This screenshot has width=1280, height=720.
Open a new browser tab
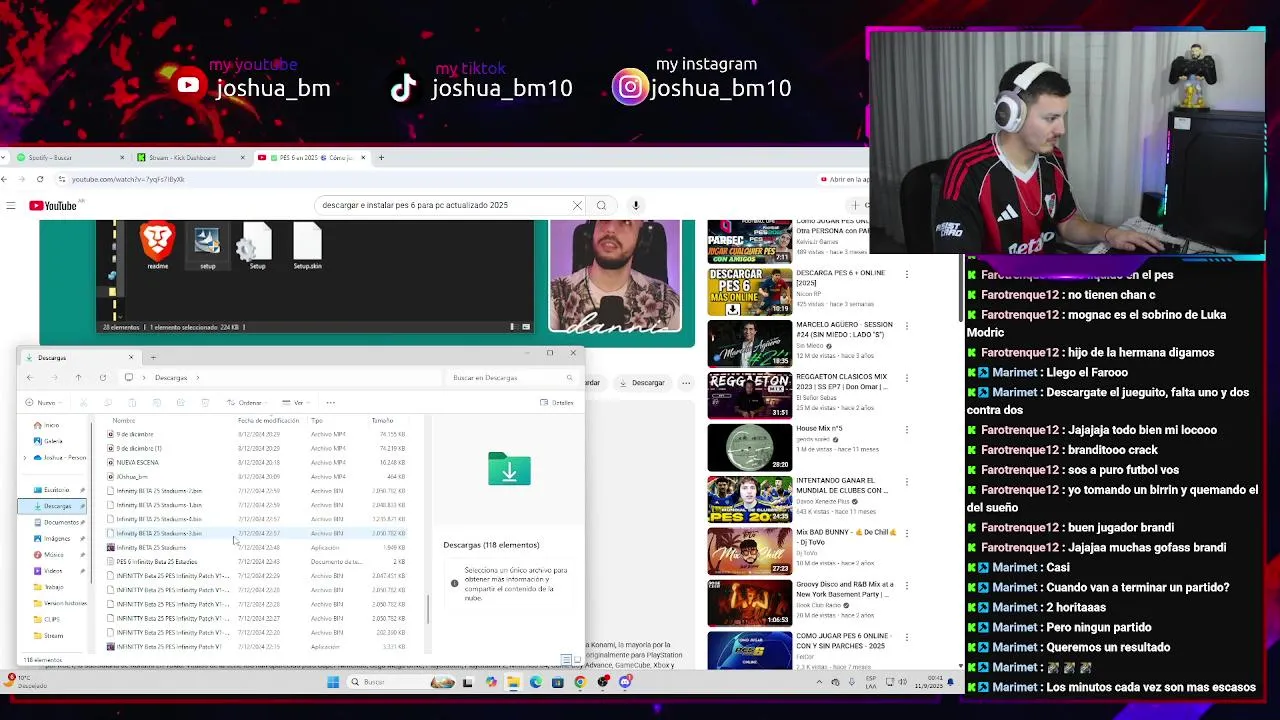(380, 157)
